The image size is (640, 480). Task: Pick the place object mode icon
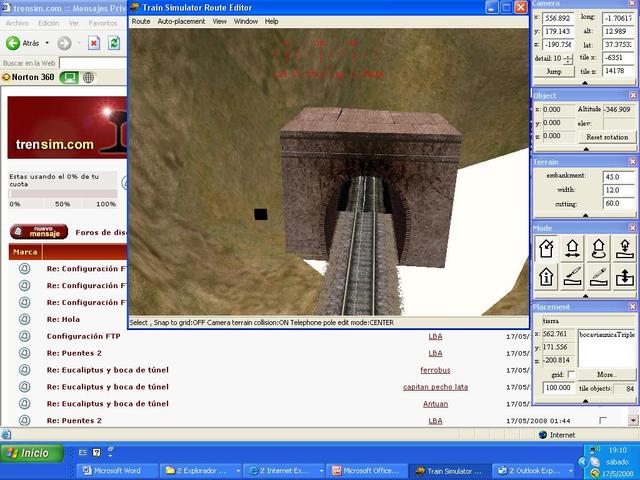(623, 248)
